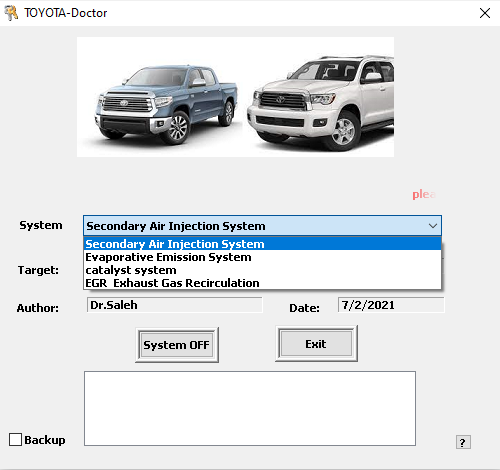Click the Author: label
The image size is (500, 470).
pos(38,308)
